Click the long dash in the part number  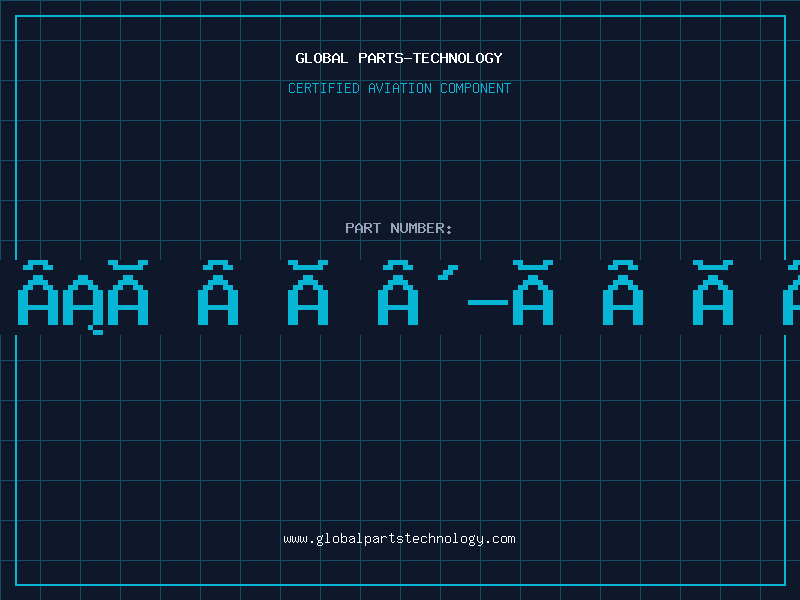click(x=488, y=303)
